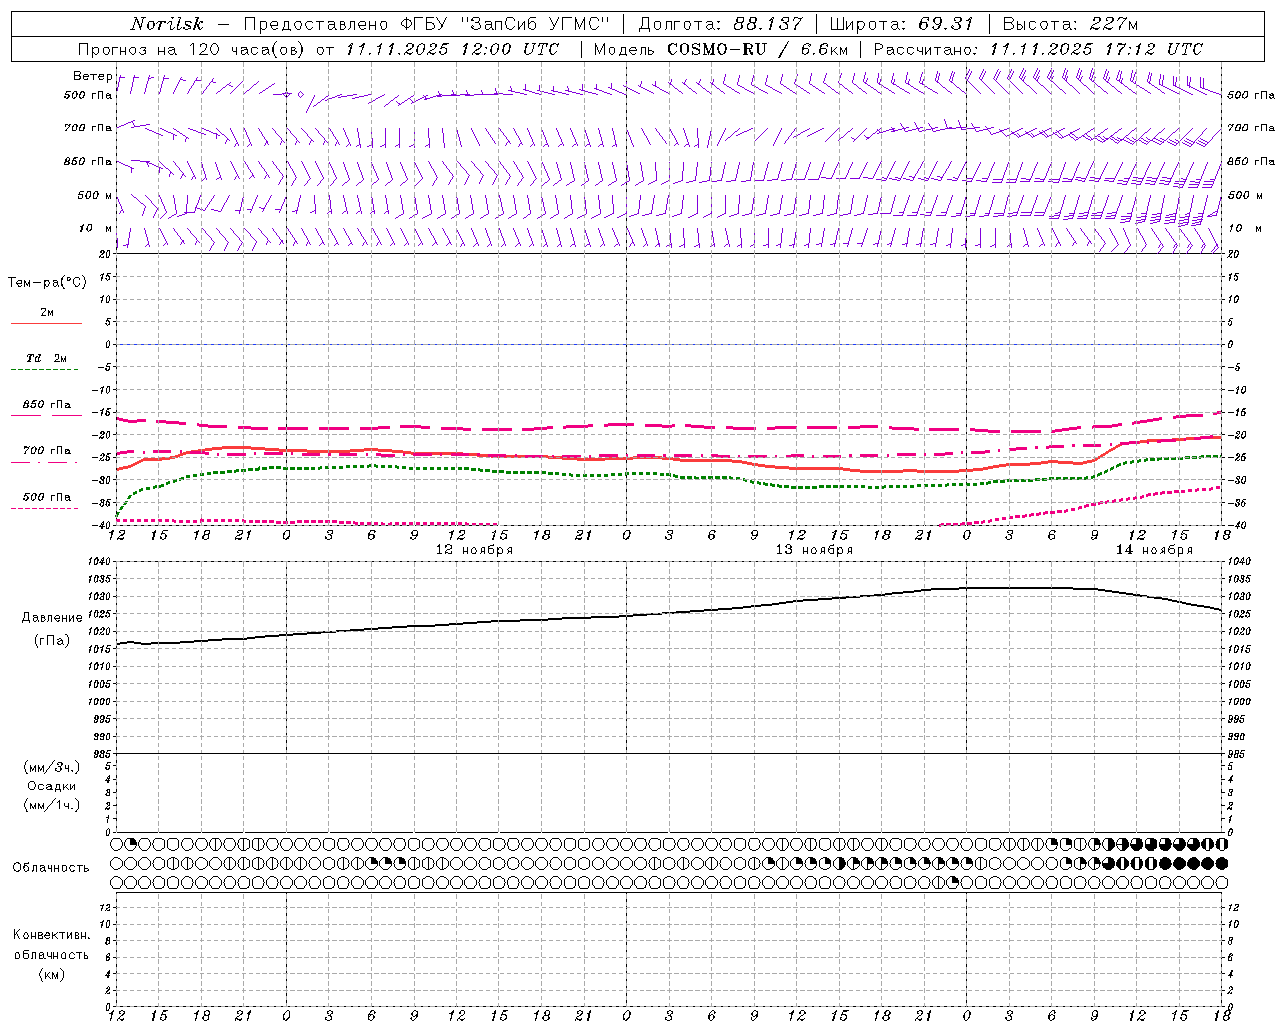Click the model name COSMO-RU / 6.6км
The height and width of the screenshot is (1024, 1280).
757,49
